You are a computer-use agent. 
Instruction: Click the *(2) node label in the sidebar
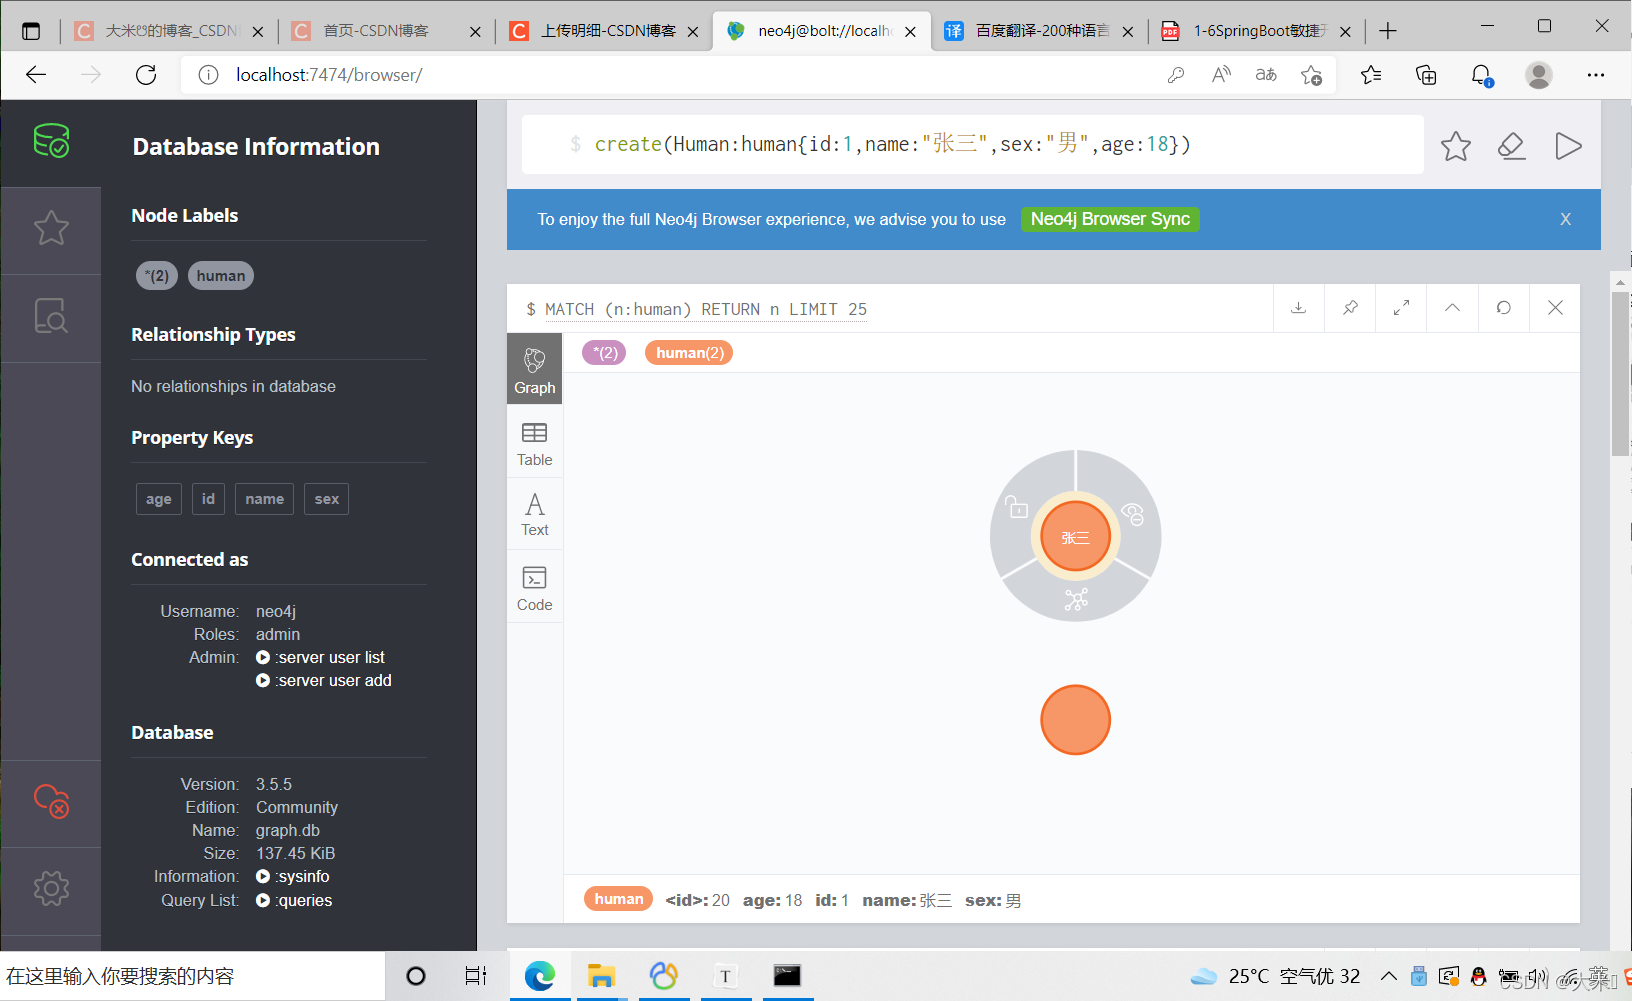(157, 276)
